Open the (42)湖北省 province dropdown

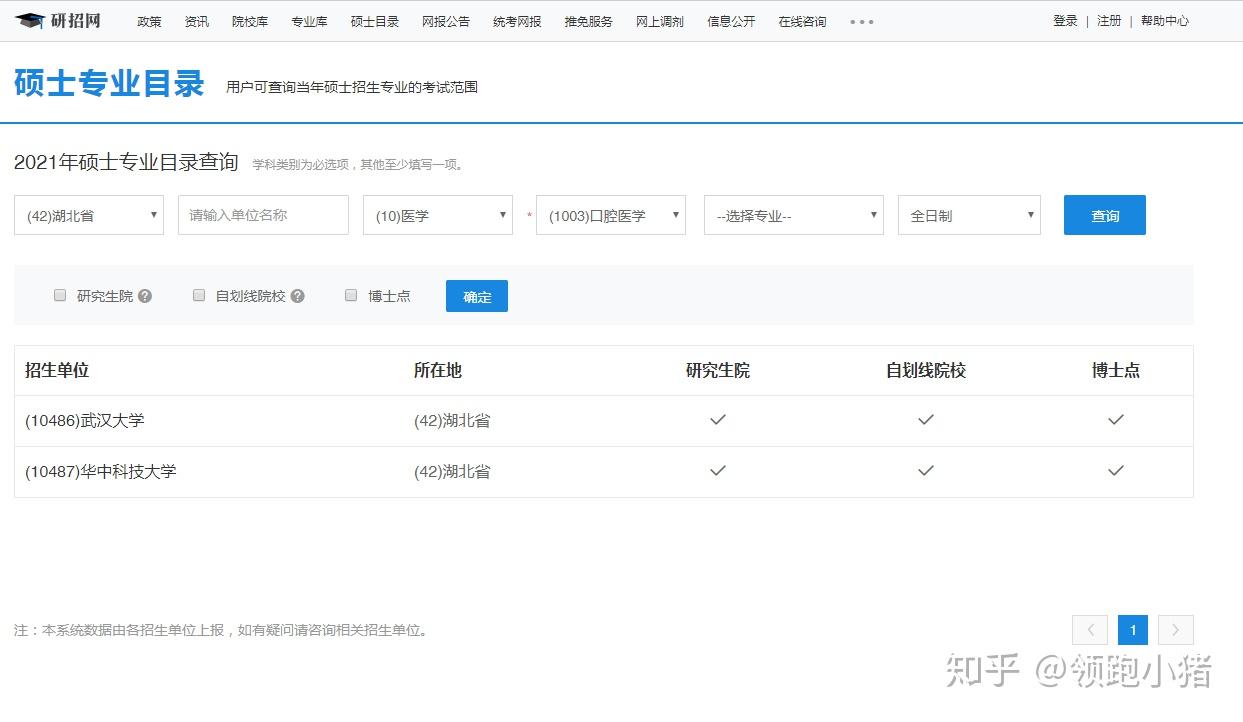[89, 215]
